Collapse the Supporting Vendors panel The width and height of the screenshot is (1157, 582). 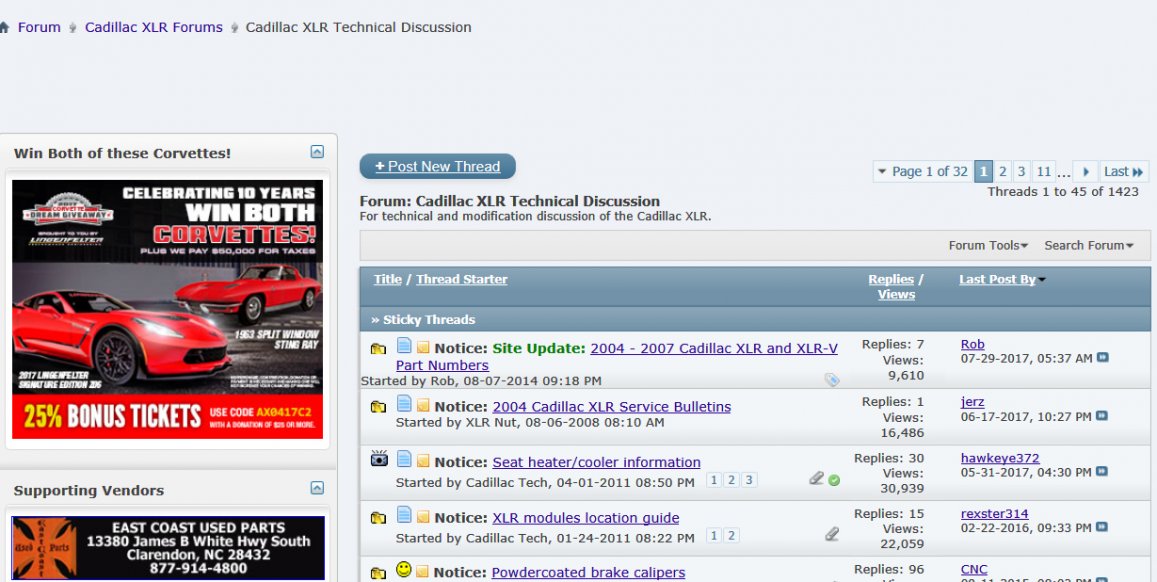pyautogui.click(x=317, y=488)
